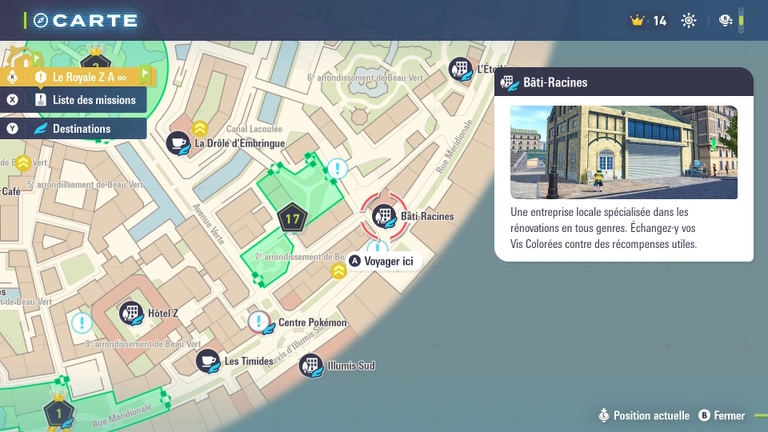Viewport: 768px width, 432px height.
Task: Click the Bâti-Racines preview photo
Action: pyautogui.click(x=623, y=152)
